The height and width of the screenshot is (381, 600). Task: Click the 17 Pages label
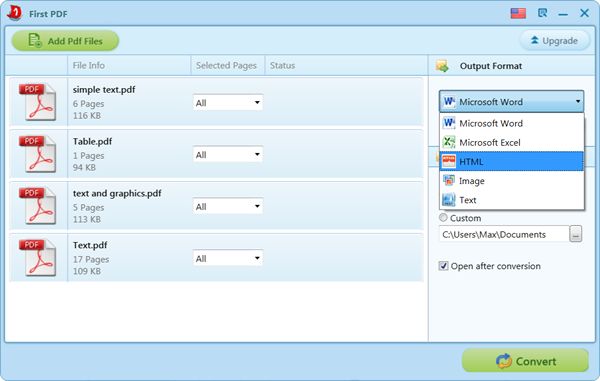pos(91,259)
